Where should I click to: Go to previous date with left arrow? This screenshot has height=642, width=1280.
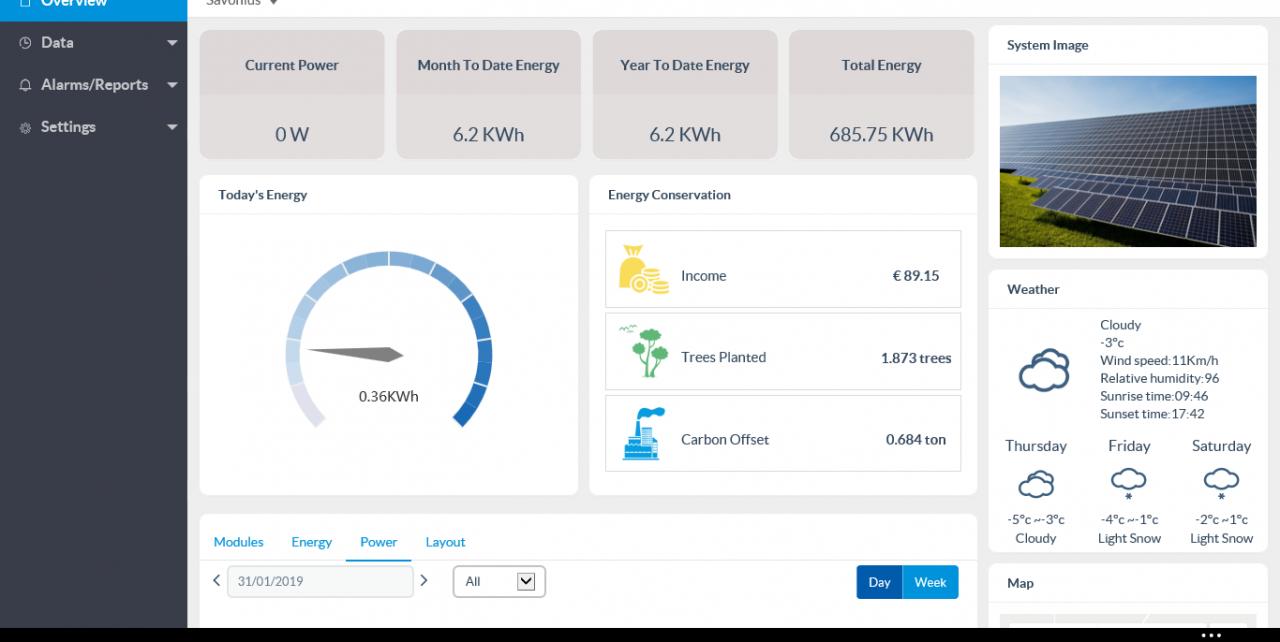point(216,581)
